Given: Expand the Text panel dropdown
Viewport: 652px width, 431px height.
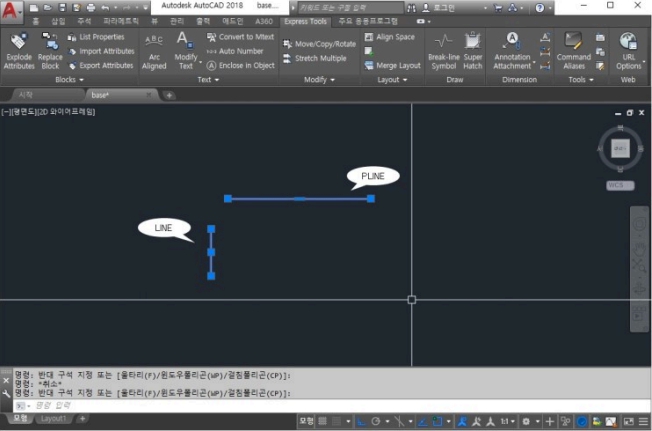Looking at the screenshot, I should point(208,79).
